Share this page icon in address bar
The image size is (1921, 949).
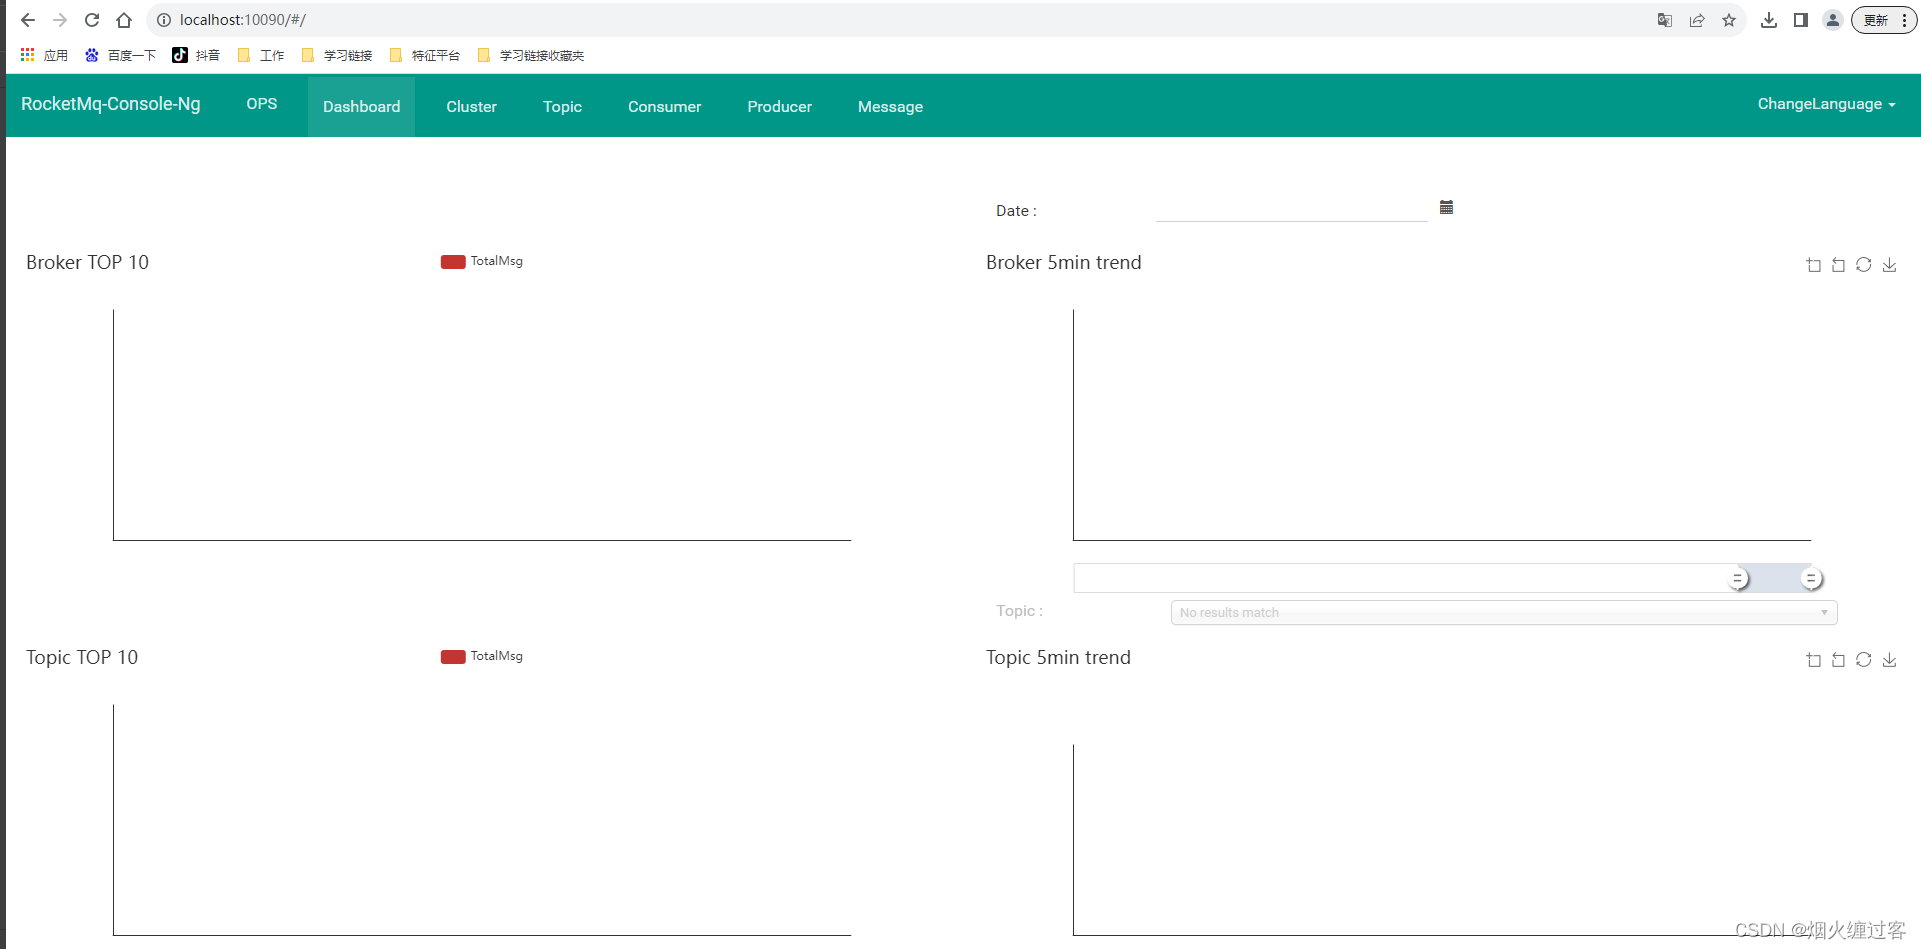[1697, 20]
